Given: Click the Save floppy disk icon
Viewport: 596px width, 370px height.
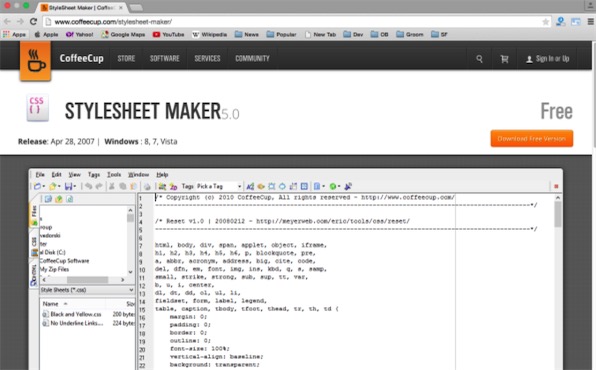Looking at the screenshot, I should [68, 186].
